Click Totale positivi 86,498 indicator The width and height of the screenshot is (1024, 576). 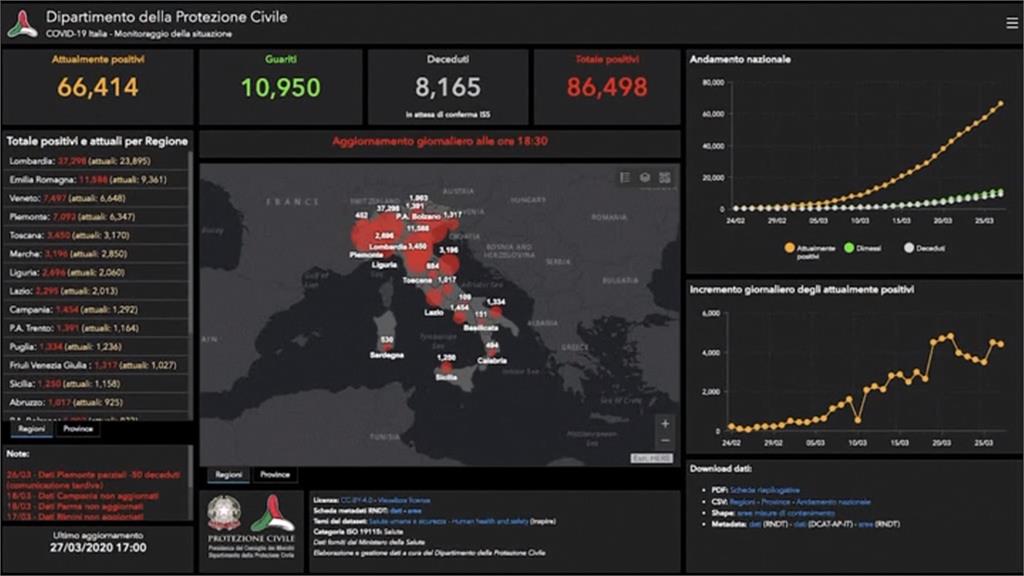pos(607,87)
